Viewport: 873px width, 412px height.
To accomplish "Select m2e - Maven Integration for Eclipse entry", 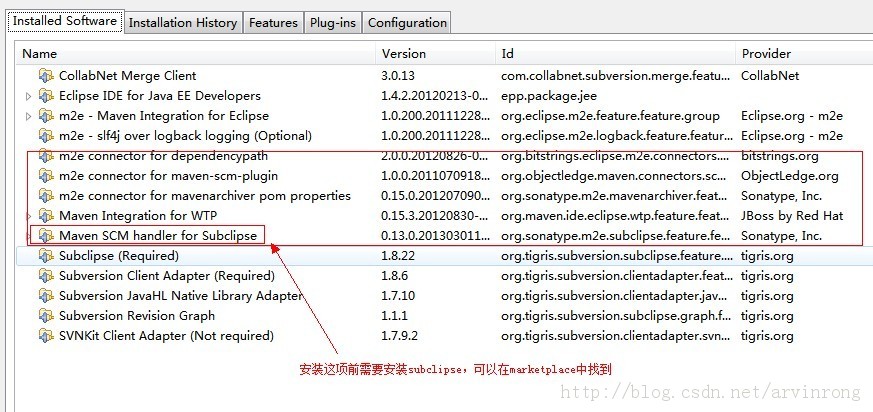I will pyautogui.click(x=164, y=116).
